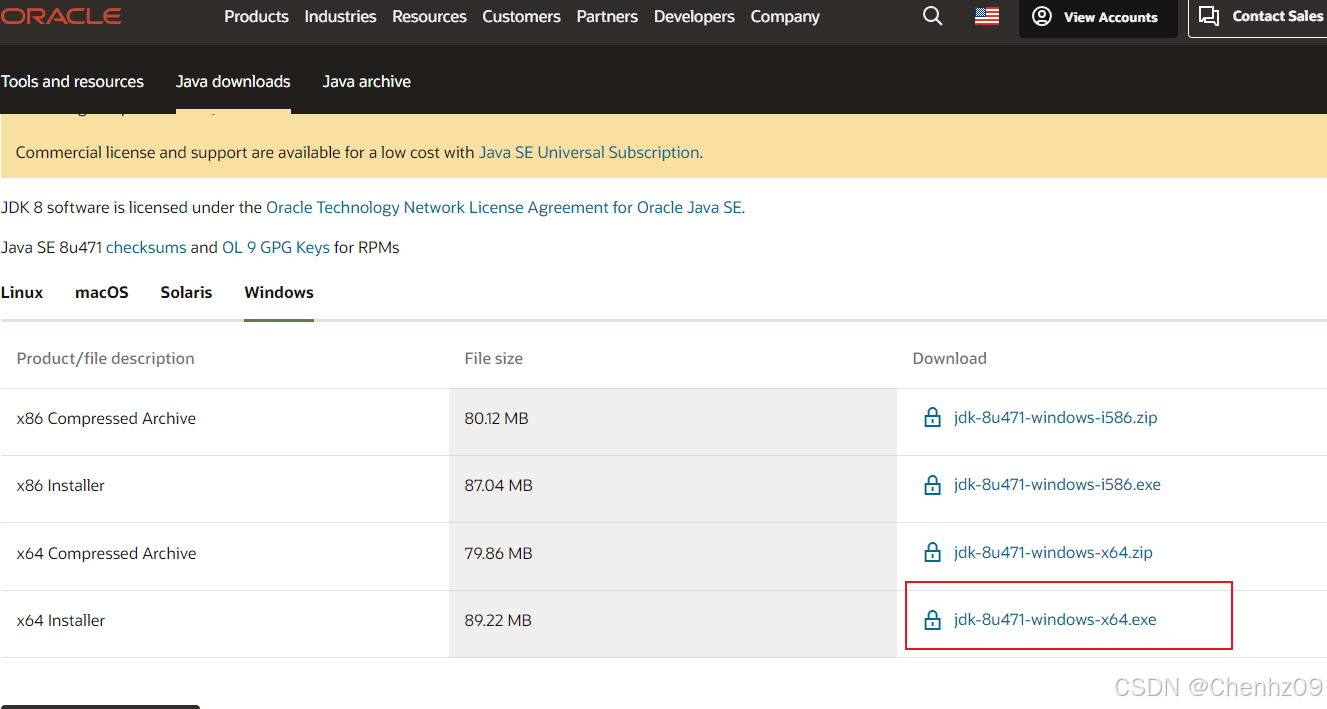Click the user icon in View Accounts

(x=1042, y=17)
